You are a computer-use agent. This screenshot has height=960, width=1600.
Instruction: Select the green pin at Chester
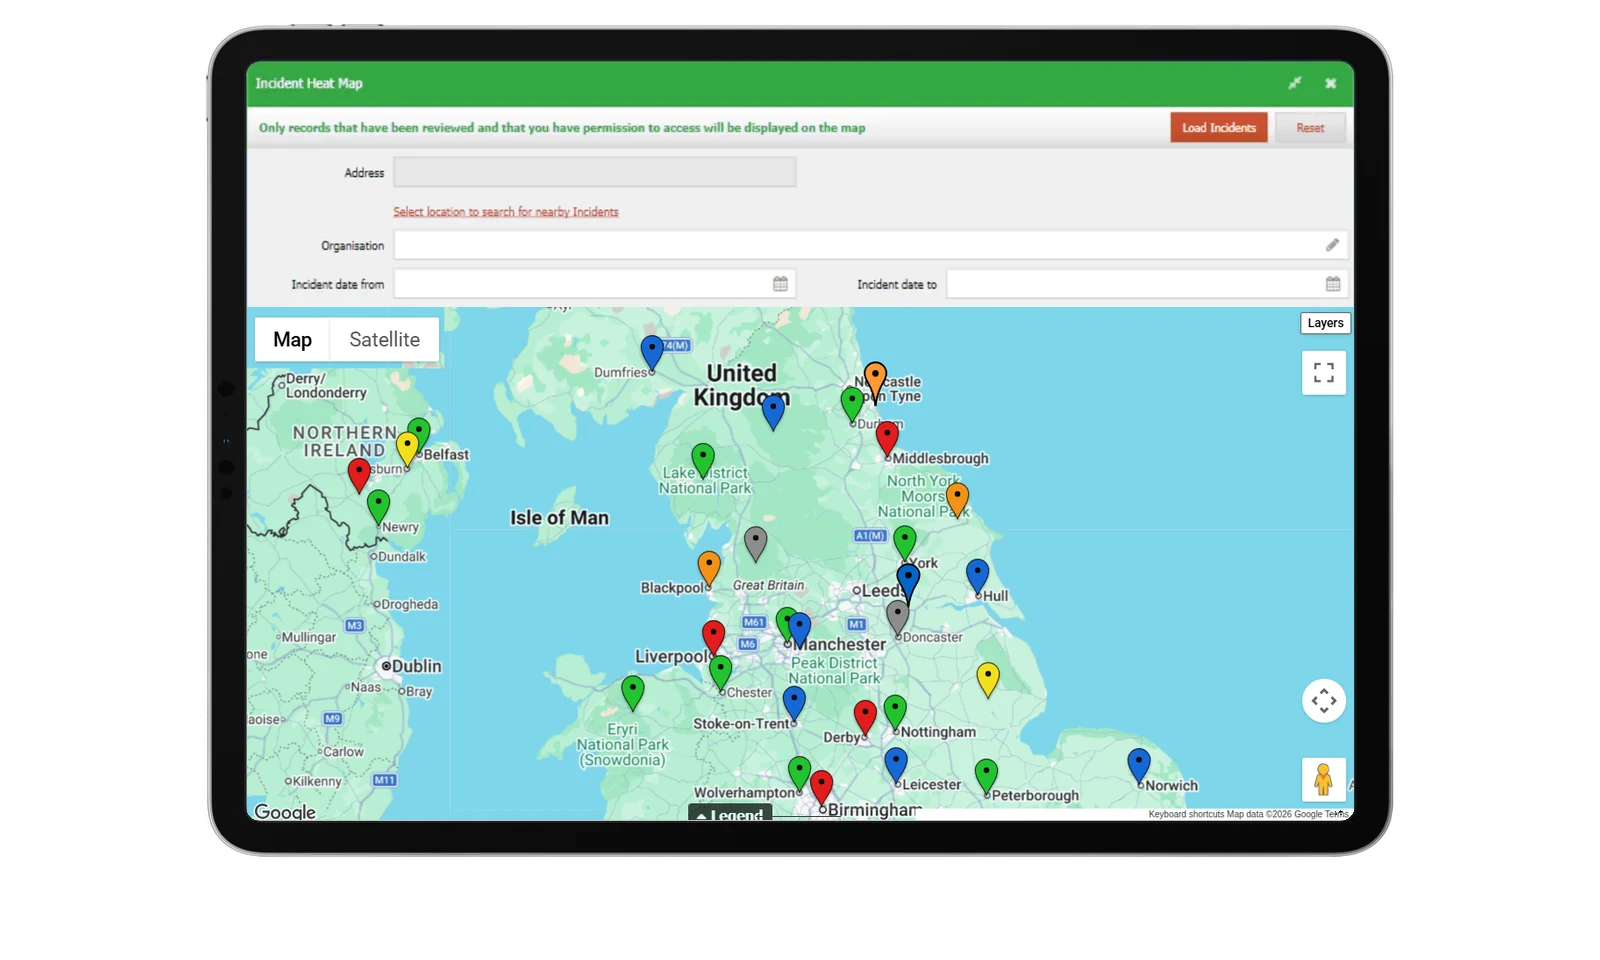pyautogui.click(x=720, y=674)
